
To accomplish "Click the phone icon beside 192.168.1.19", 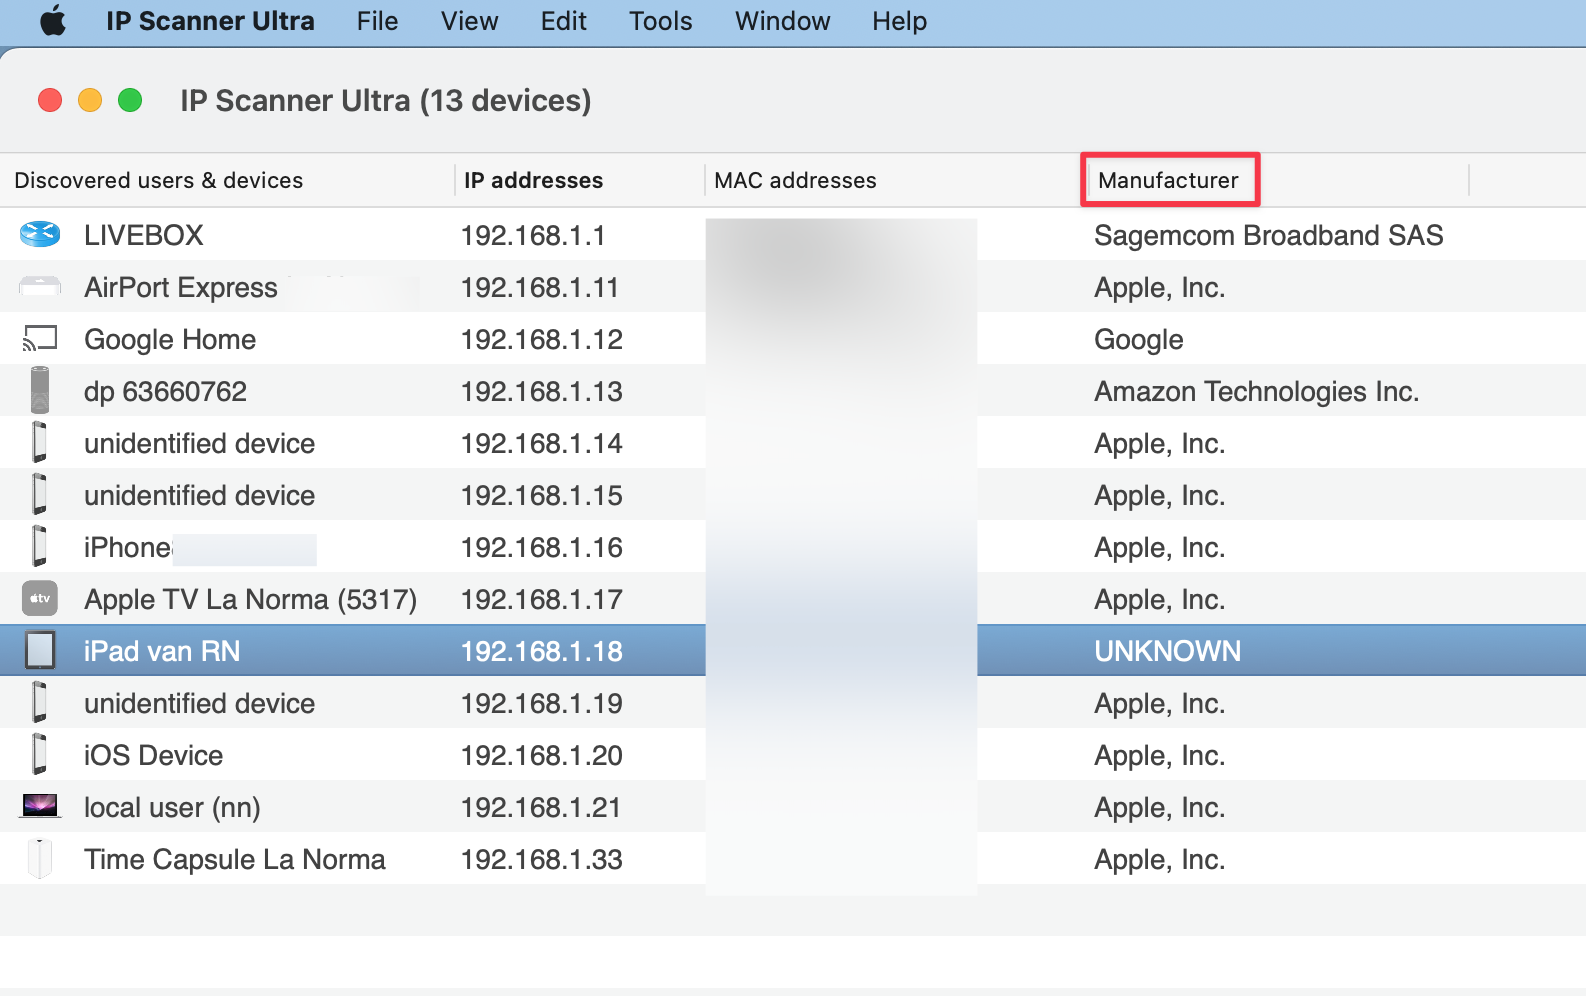I will pos(40,703).
